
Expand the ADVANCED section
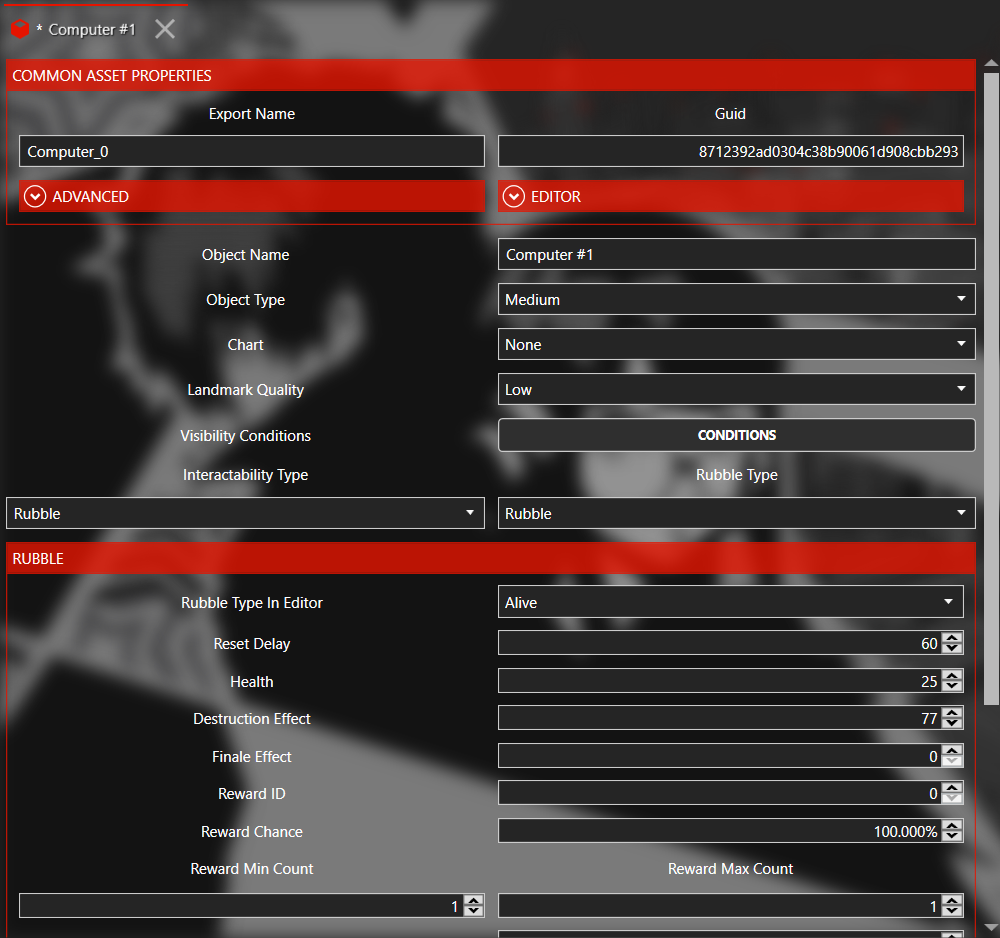(x=36, y=197)
